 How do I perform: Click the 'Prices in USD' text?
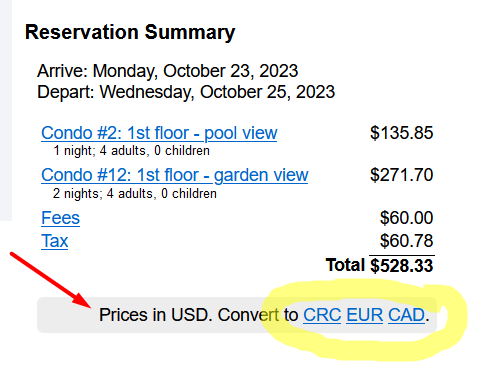pyautogui.click(x=154, y=315)
